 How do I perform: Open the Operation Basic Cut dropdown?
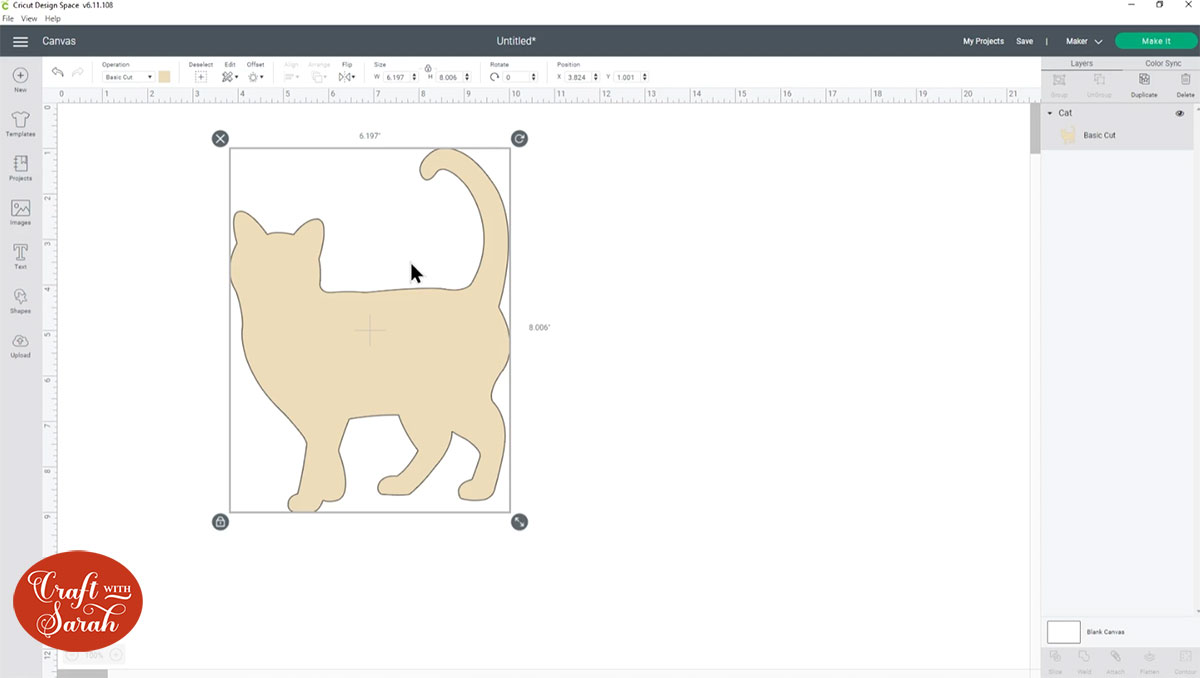pos(128,77)
